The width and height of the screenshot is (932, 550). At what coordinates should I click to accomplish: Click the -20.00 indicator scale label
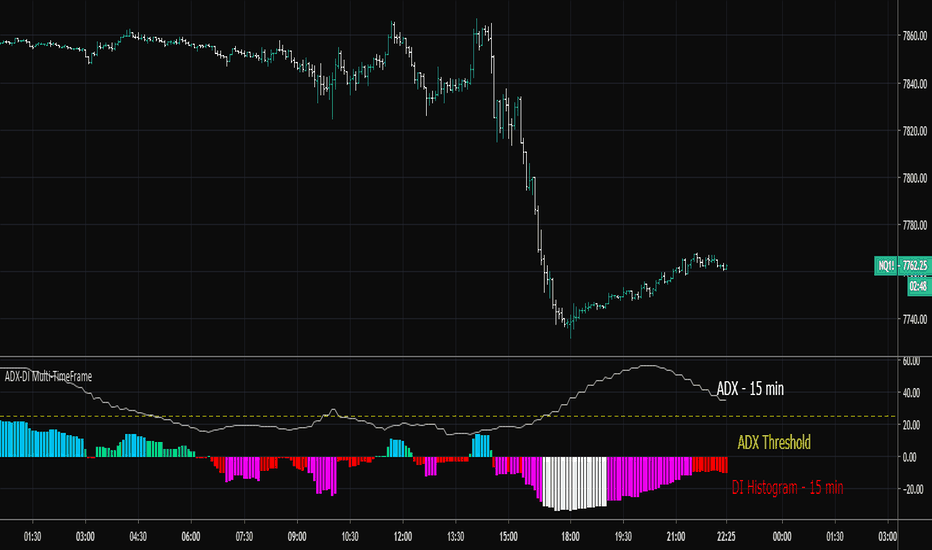(913, 489)
